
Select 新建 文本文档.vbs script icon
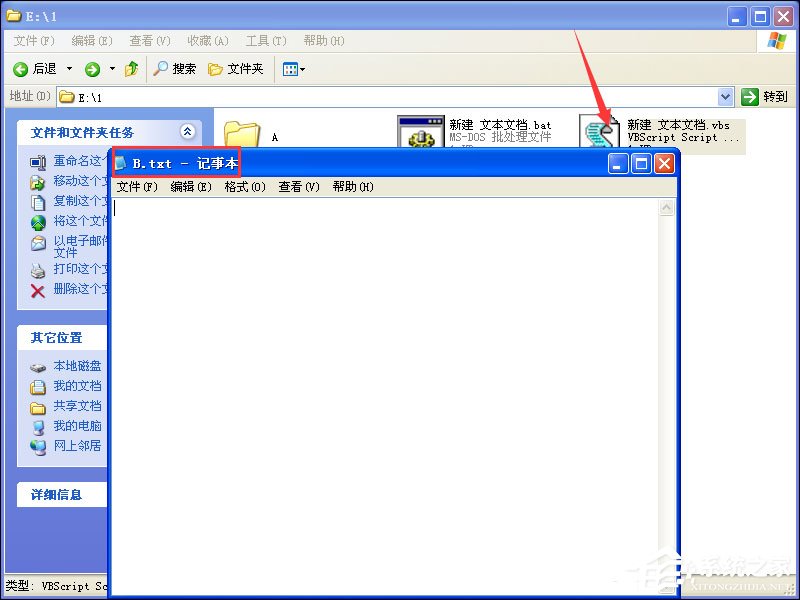point(600,132)
